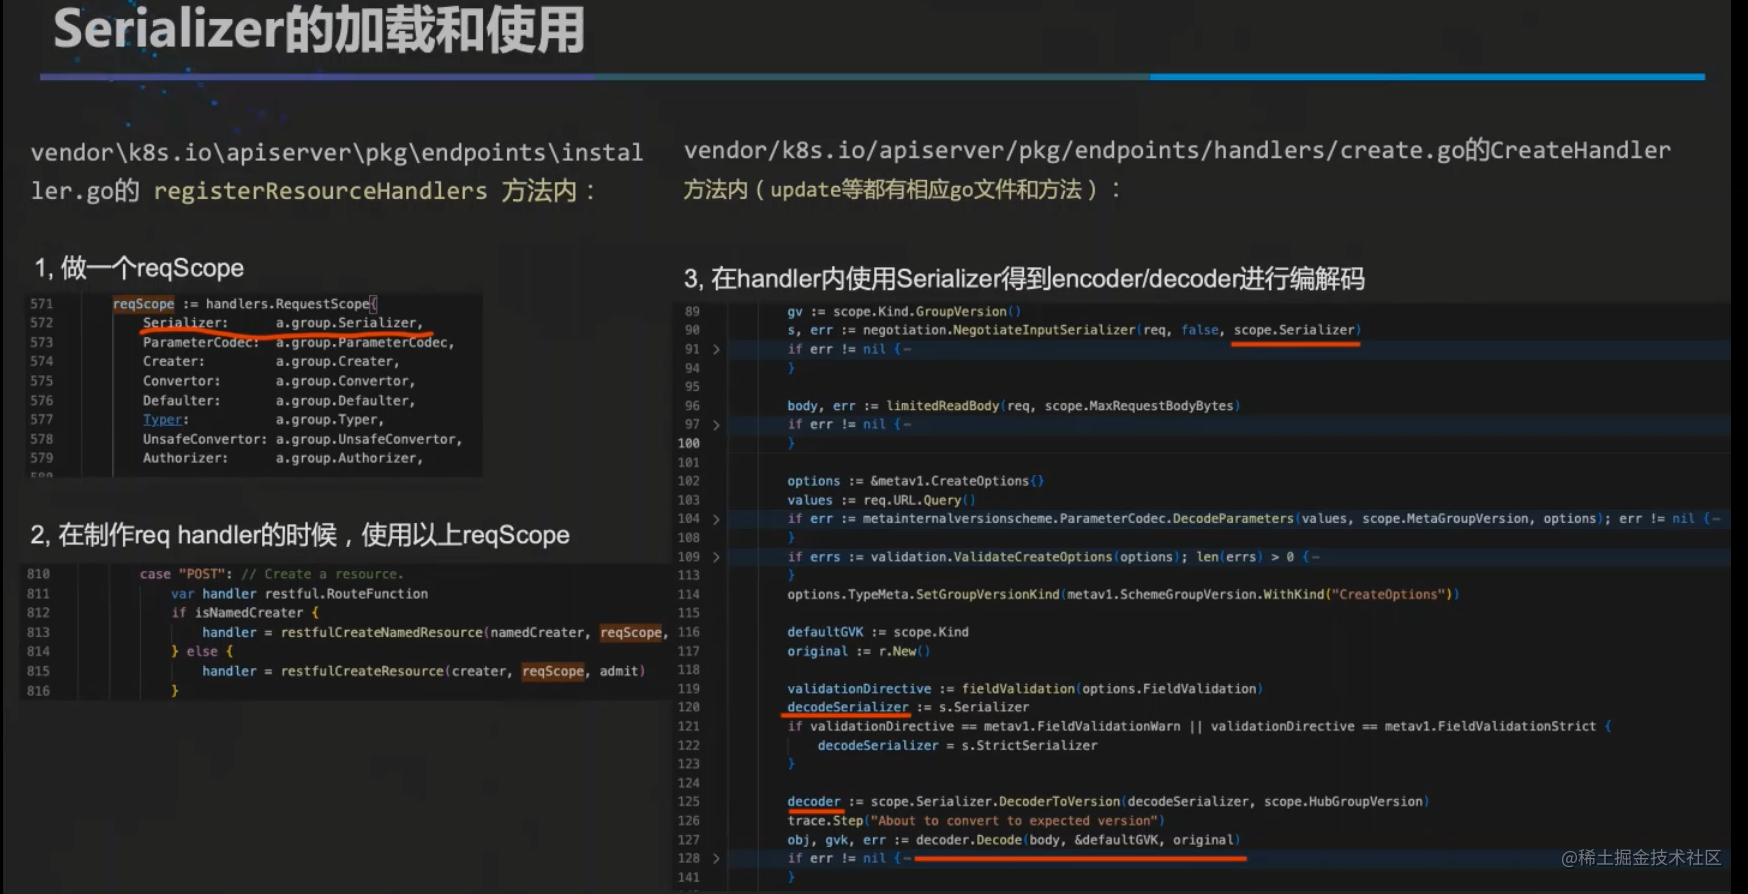The width and height of the screenshot is (1748, 894).
Task: Select the value "a.group.Serializer," on line 572
Action: point(350,323)
